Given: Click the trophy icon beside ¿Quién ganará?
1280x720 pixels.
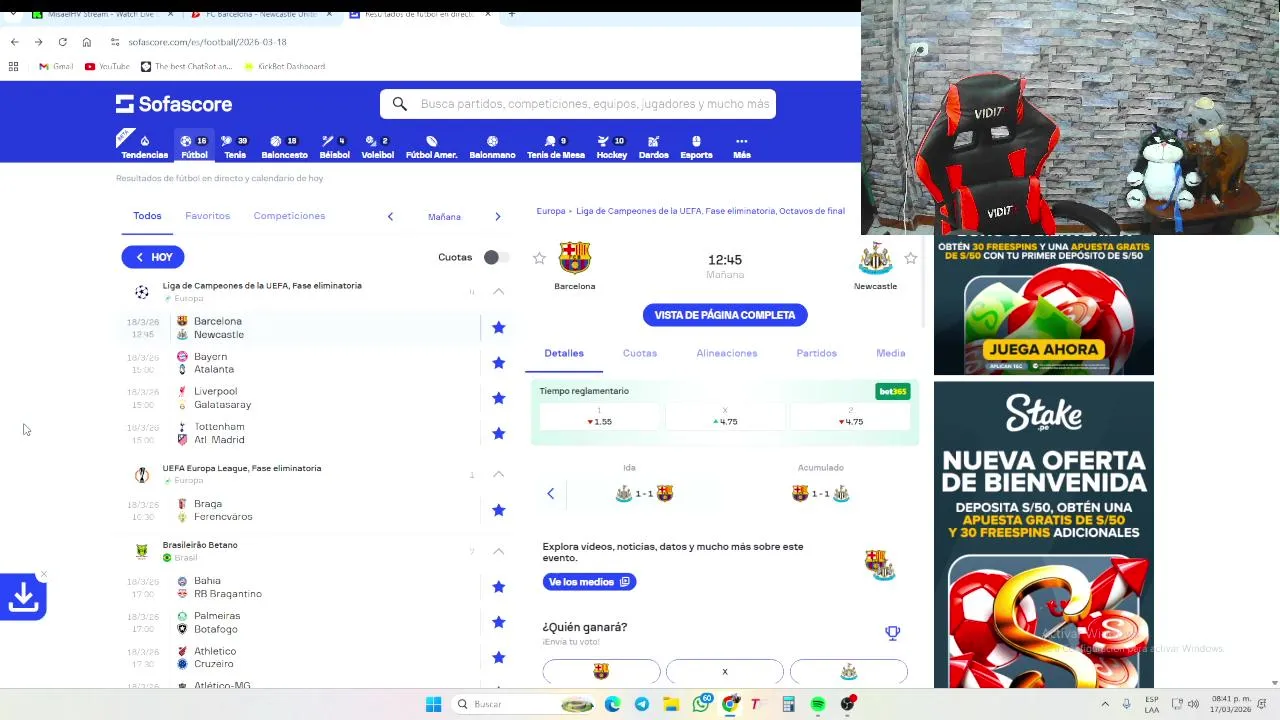Looking at the screenshot, I should pos(892,633).
